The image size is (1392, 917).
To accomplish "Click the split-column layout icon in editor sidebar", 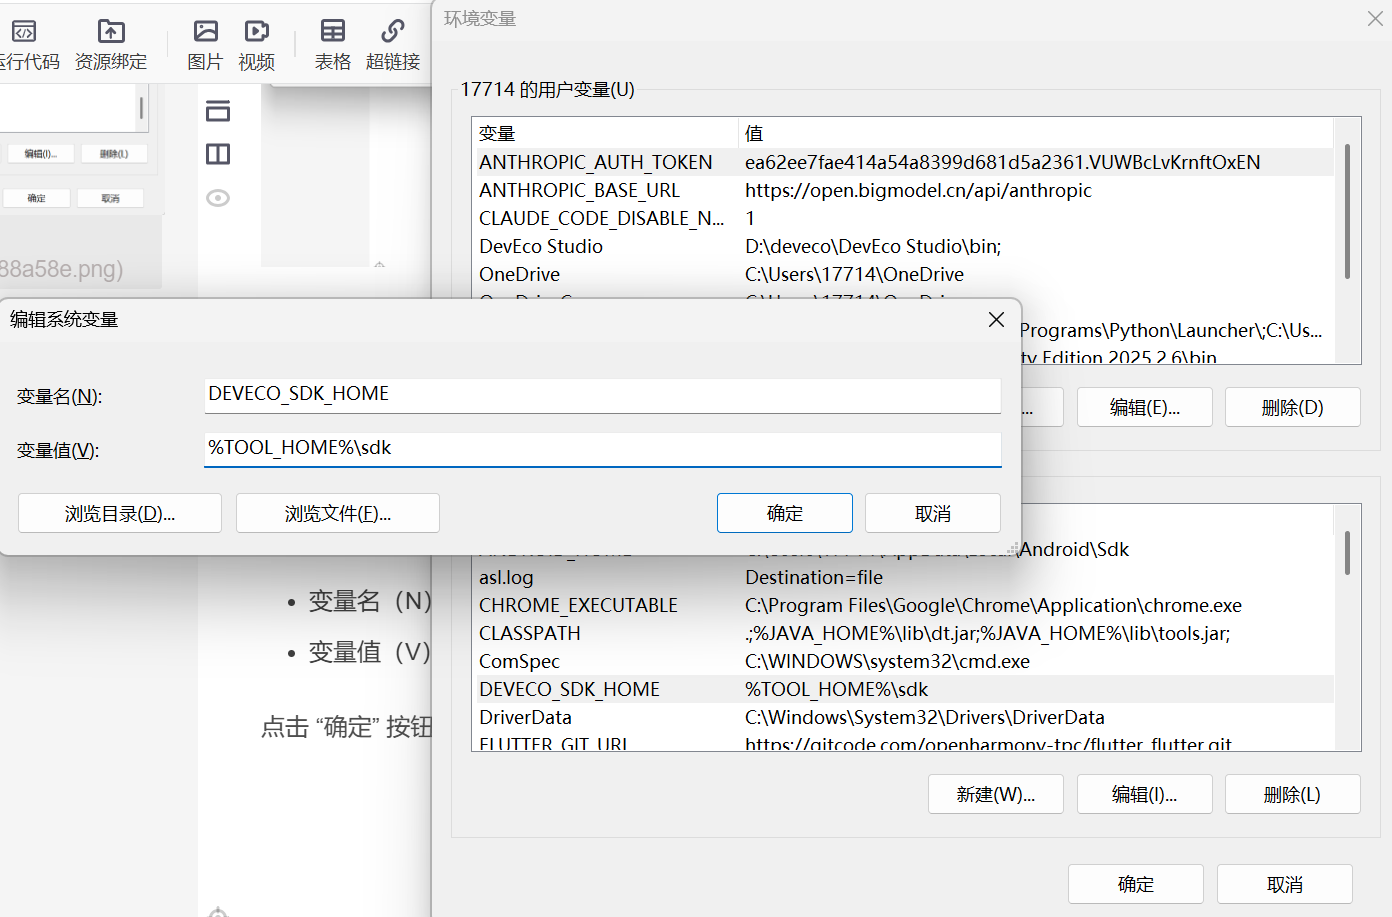I will (x=218, y=154).
